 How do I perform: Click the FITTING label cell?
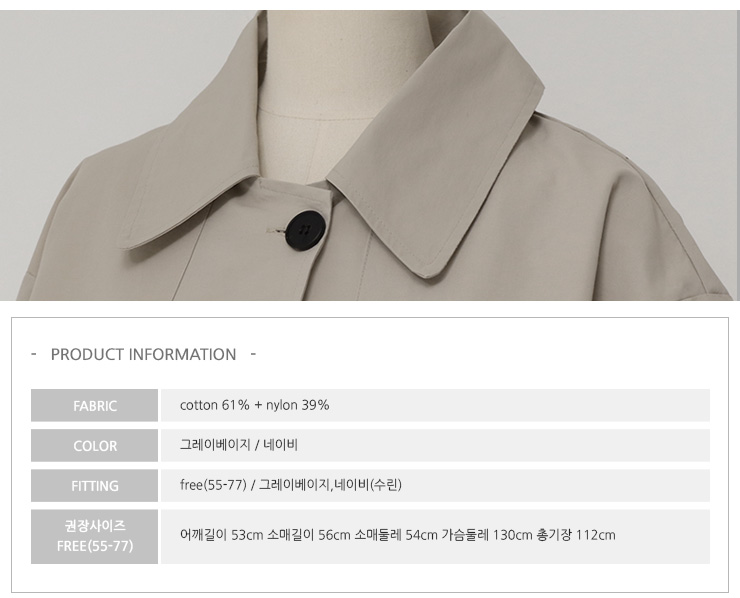(x=94, y=486)
